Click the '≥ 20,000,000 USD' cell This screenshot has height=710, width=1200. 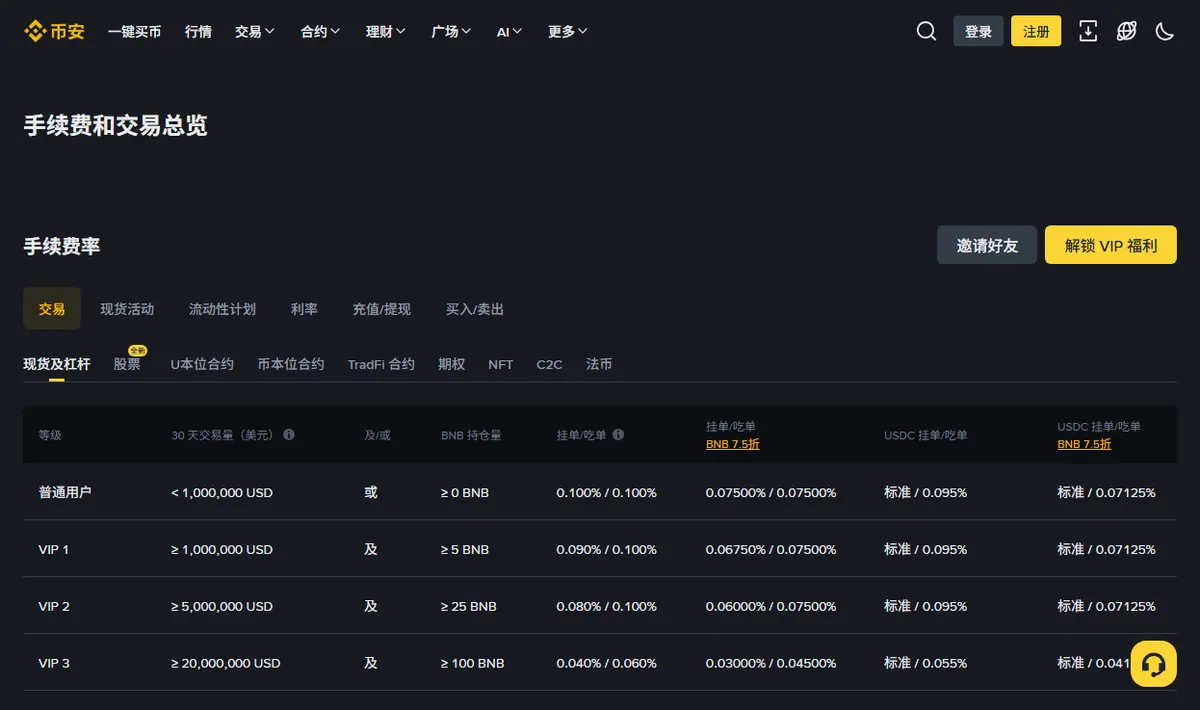[226, 663]
